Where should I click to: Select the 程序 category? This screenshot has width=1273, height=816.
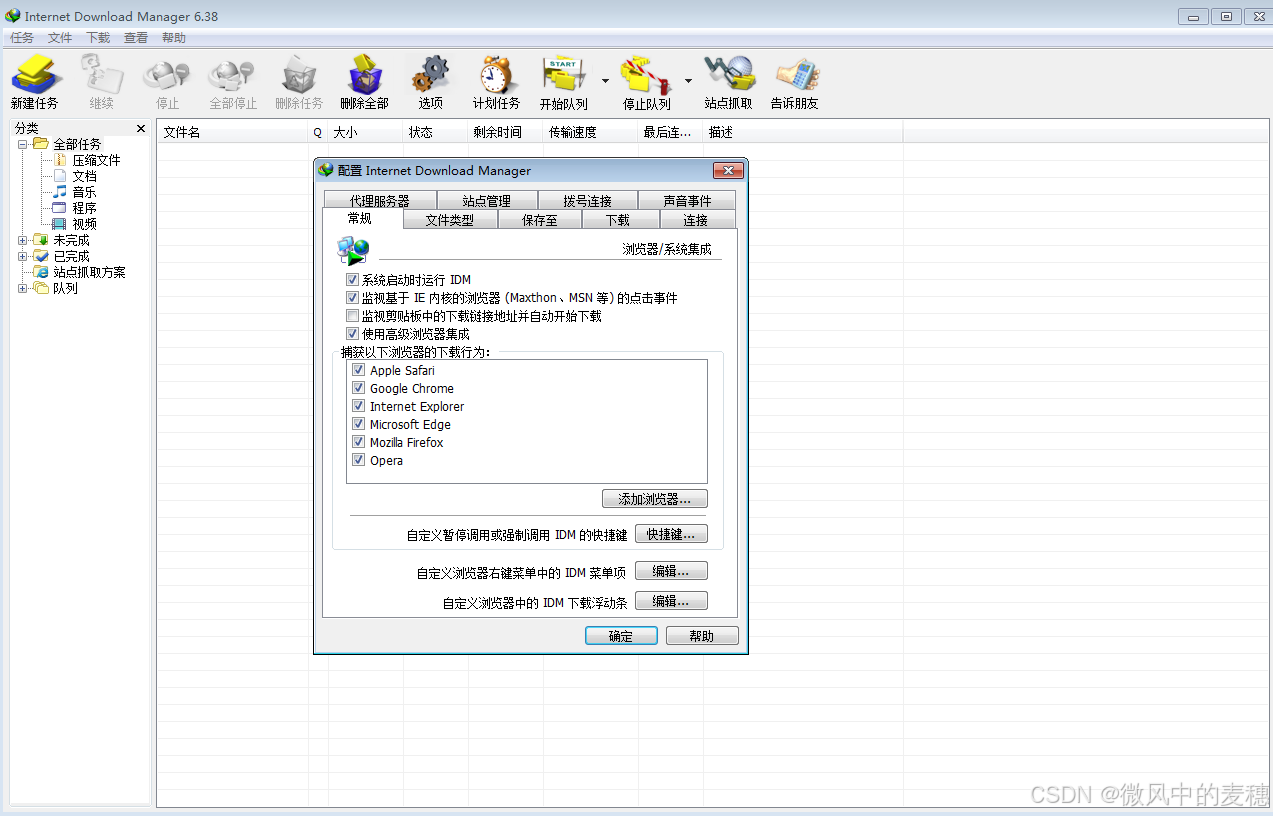pyautogui.click(x=84, y=208)
